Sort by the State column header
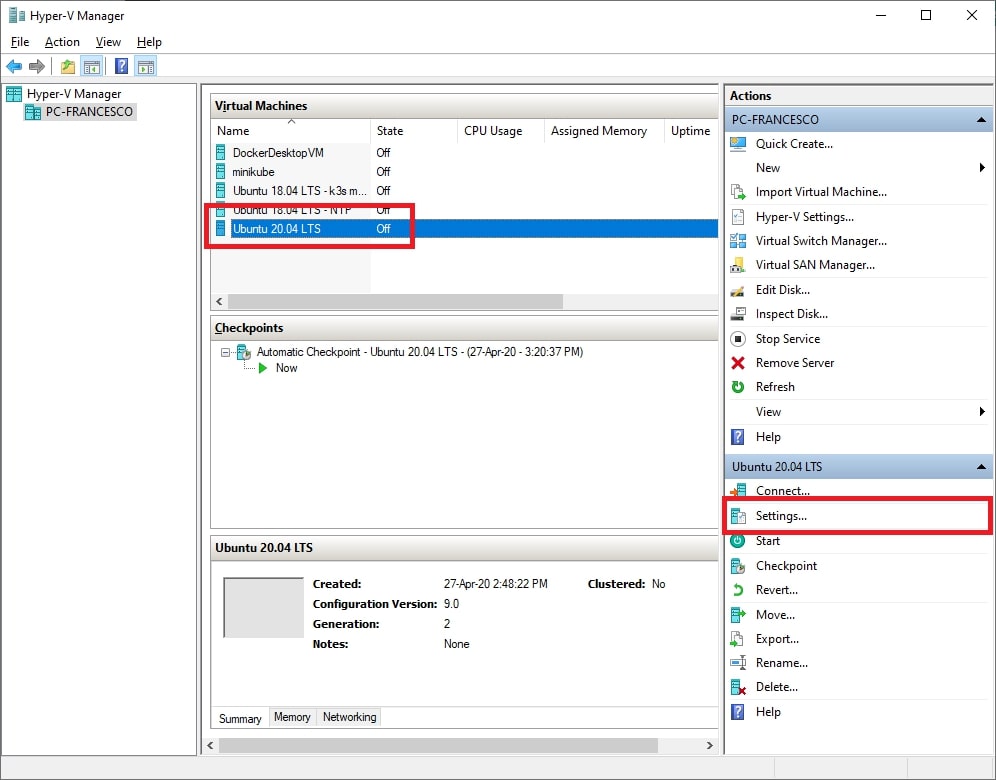 [414, 131]
